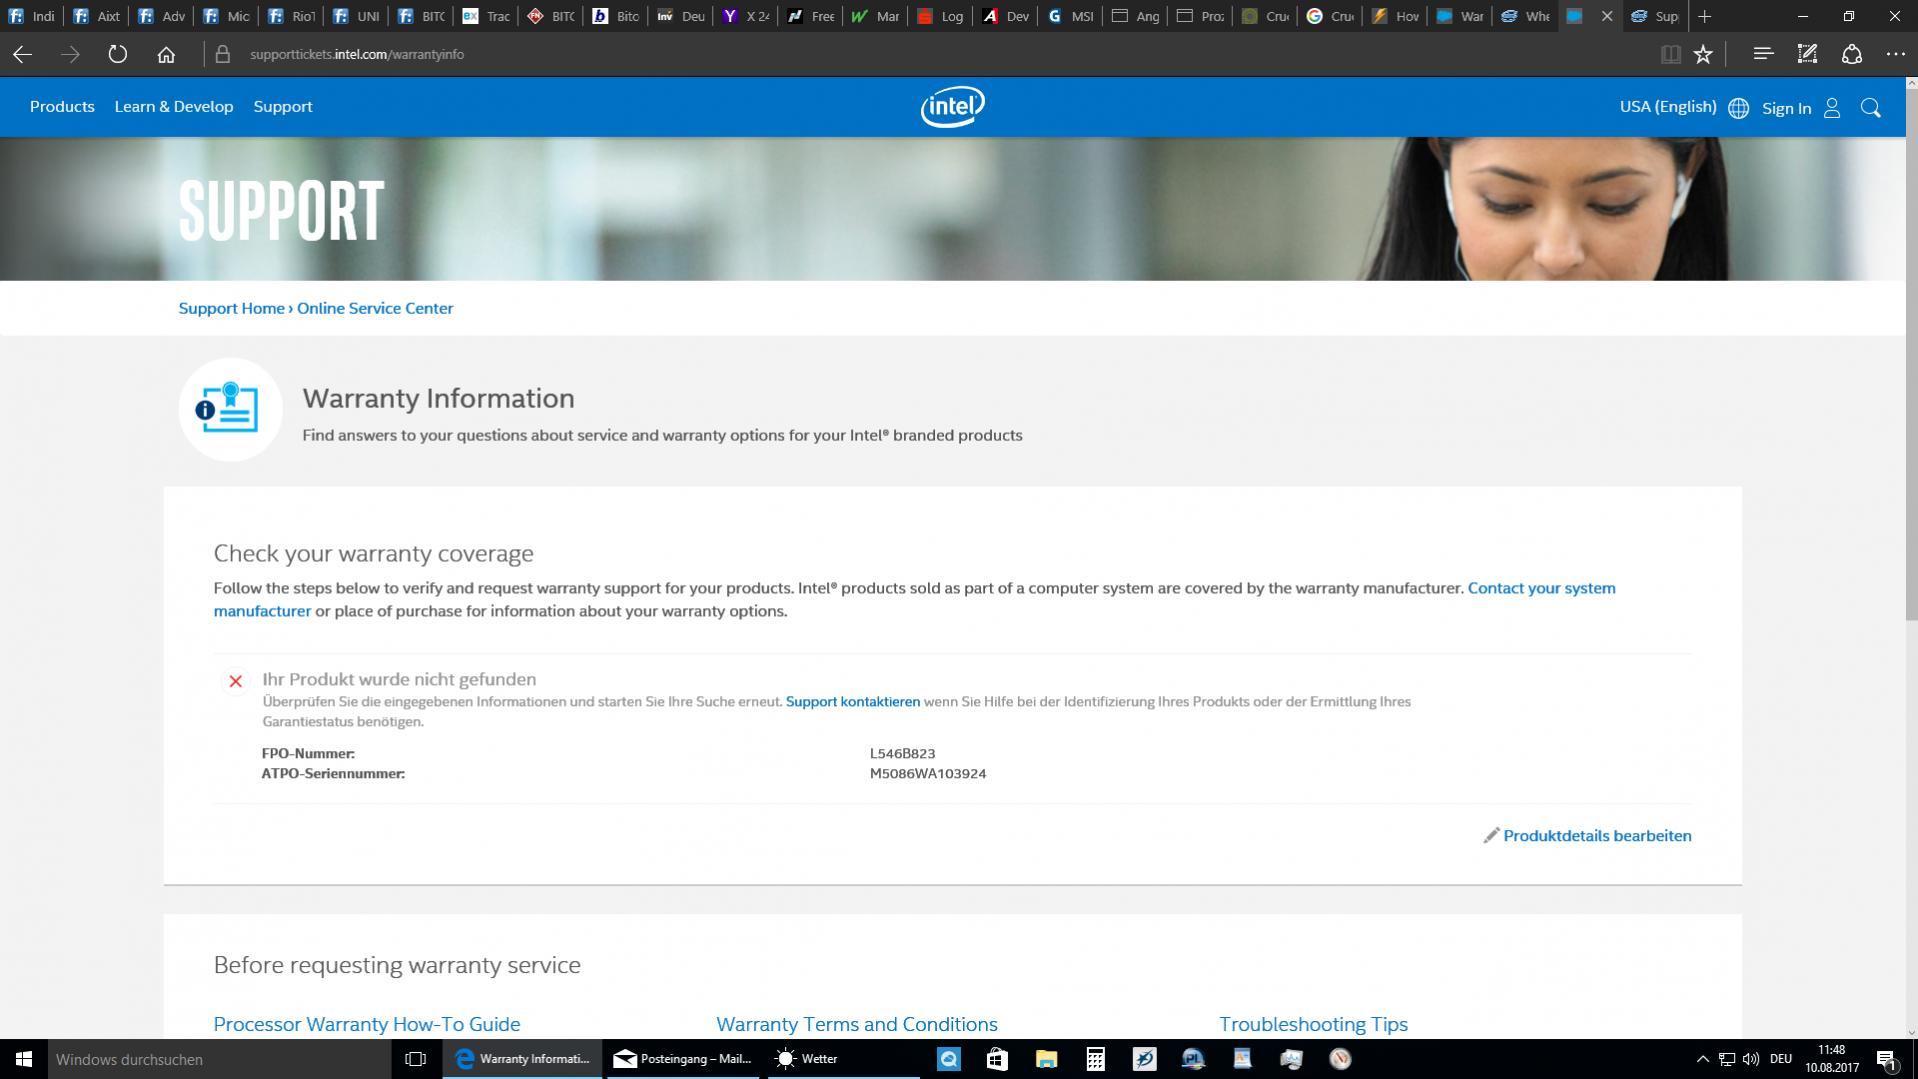Open the PL application on taskbar

[1193, 1059]
